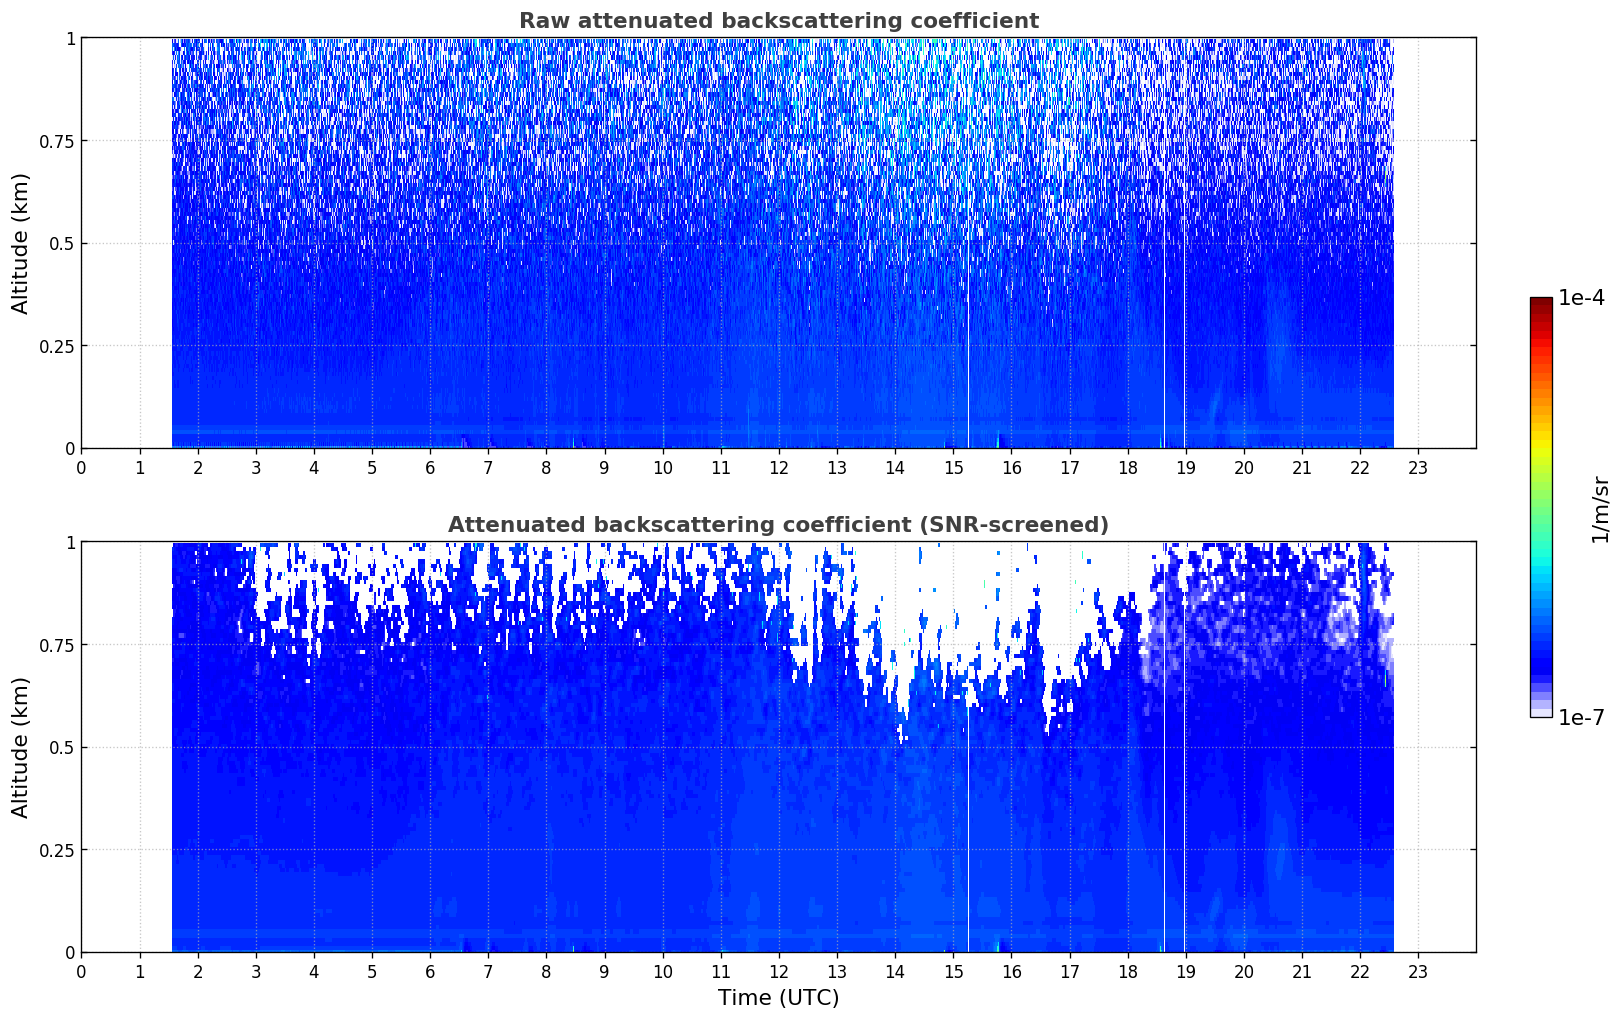Click the 6 hour tick under the top plot
This screenshot has height=1020, width=1621.
click(430, 468)
